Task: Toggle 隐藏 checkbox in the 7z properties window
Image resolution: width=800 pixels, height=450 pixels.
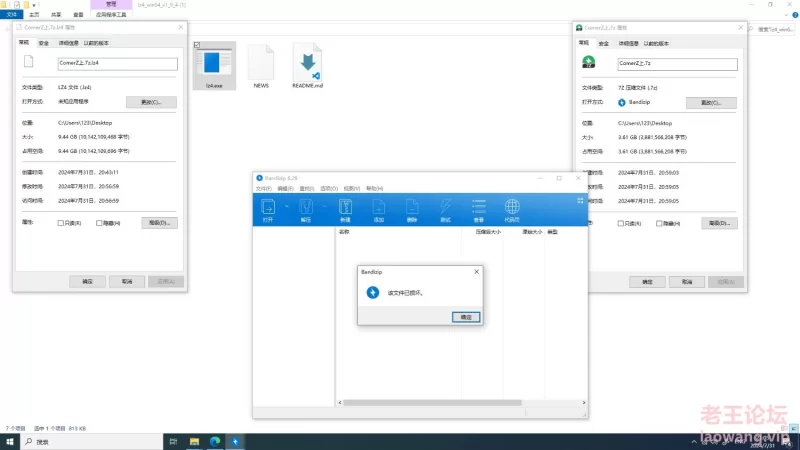Action: [659, 223]
